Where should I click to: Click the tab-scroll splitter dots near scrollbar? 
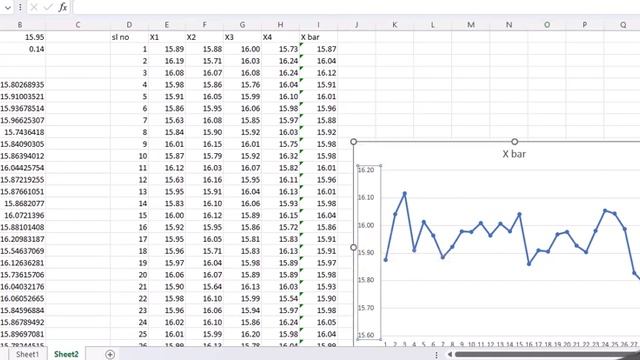436,355
